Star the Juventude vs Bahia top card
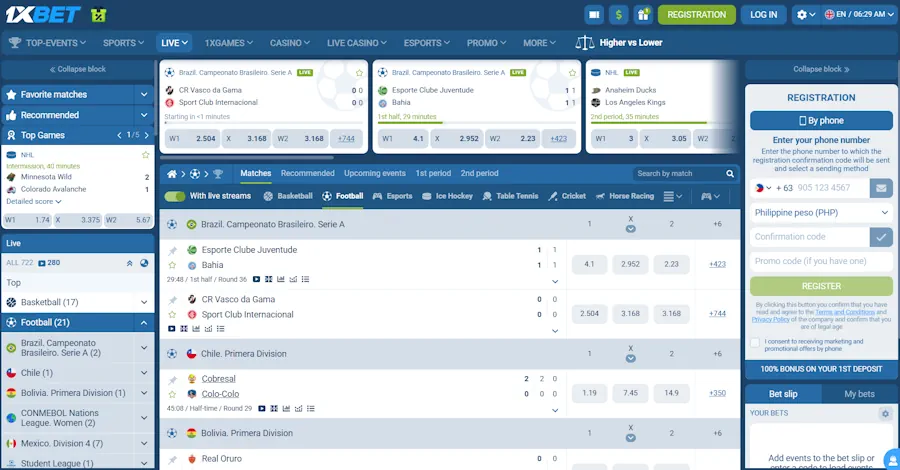 coord(572,73)
